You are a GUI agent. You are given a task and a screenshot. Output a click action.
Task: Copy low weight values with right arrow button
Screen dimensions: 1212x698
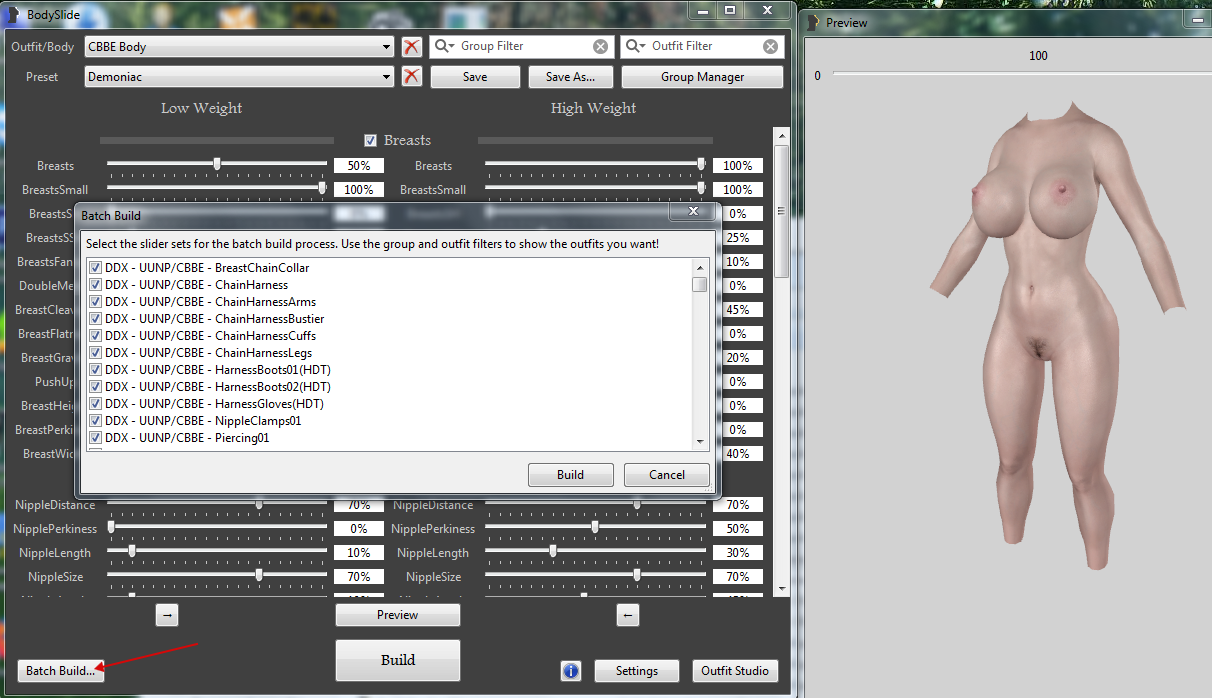click(x=167, y=615)
